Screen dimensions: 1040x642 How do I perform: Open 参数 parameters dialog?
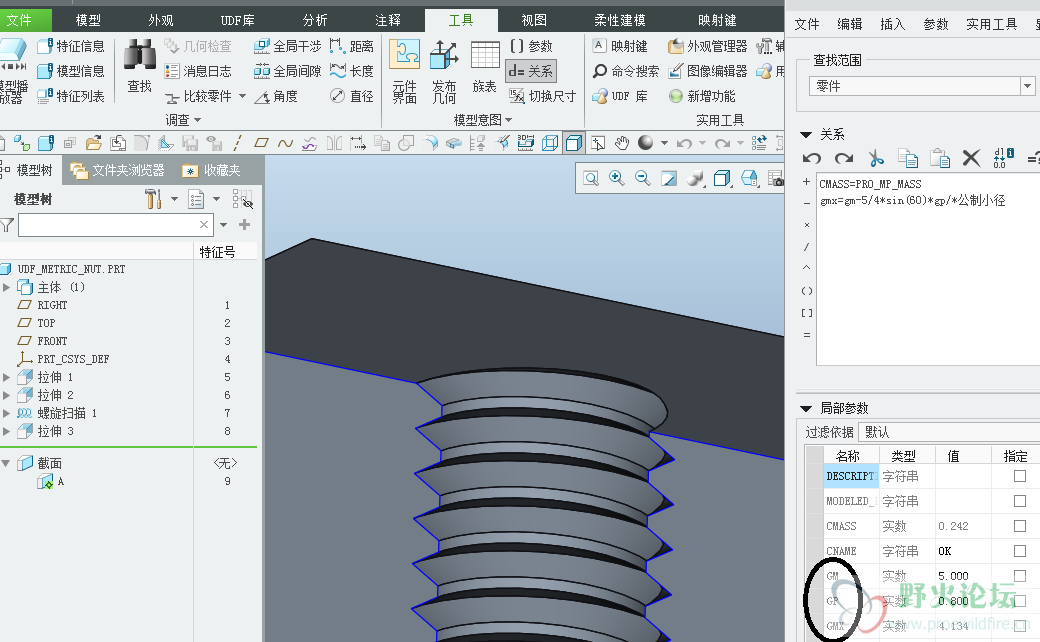click(x=531, y=46)
